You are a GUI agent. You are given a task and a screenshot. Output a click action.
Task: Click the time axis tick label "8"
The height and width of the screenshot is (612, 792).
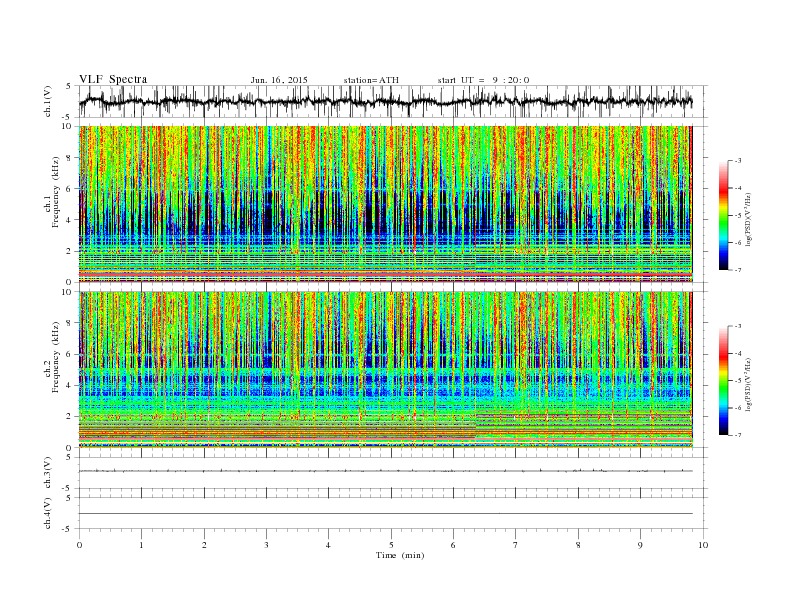[x=578, y=545]
